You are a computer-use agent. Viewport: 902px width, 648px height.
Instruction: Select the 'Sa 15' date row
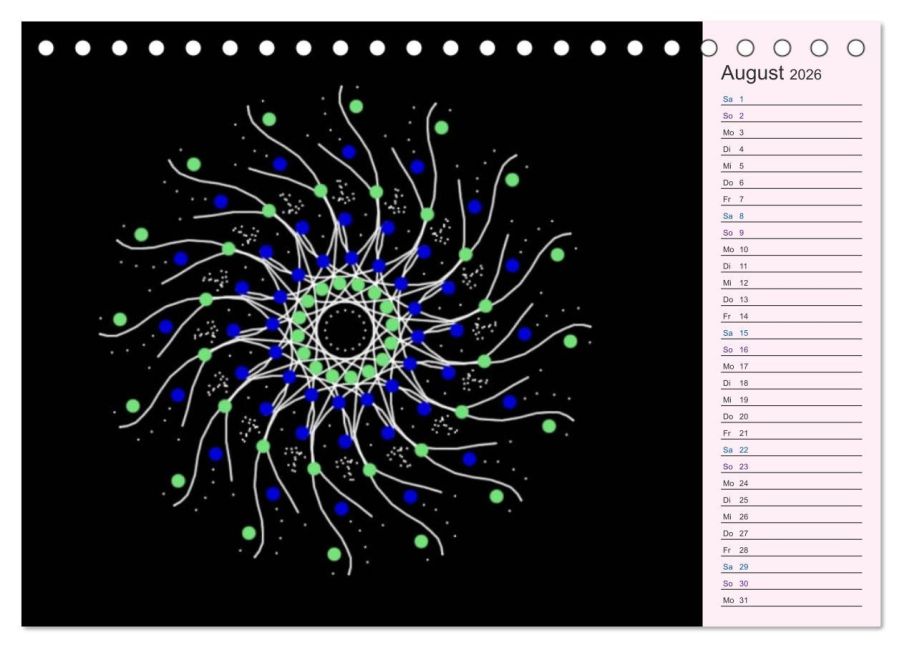792,333
